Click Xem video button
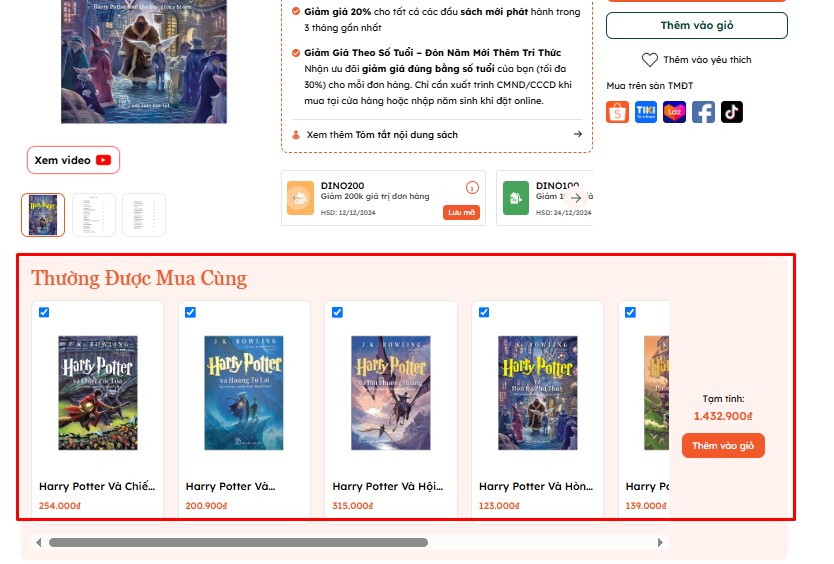834x564 pixels. [x=73, y=160]
